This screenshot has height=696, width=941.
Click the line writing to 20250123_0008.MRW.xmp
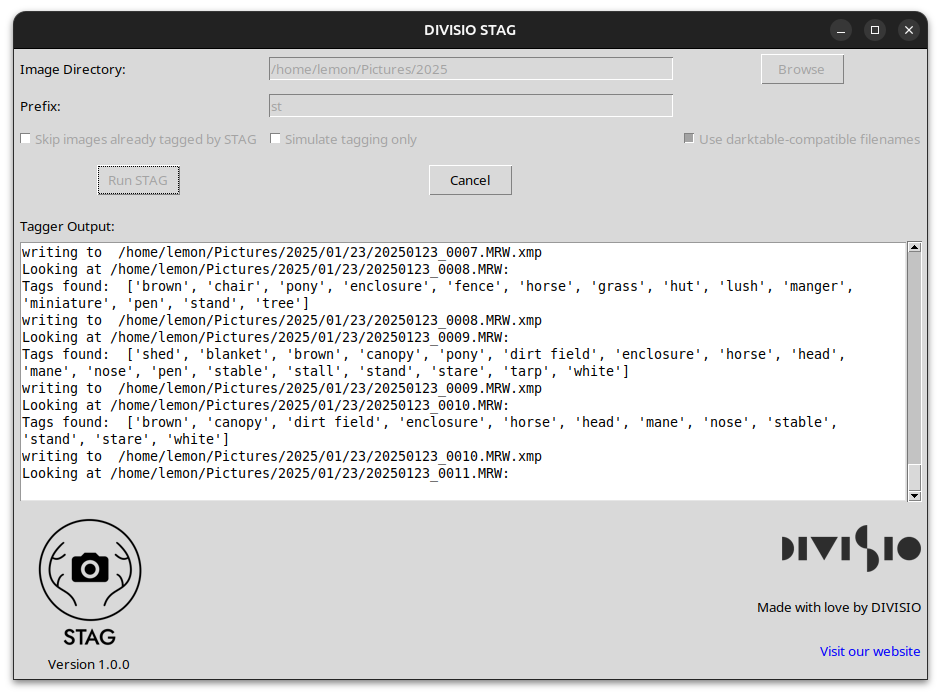pos(282,320)
